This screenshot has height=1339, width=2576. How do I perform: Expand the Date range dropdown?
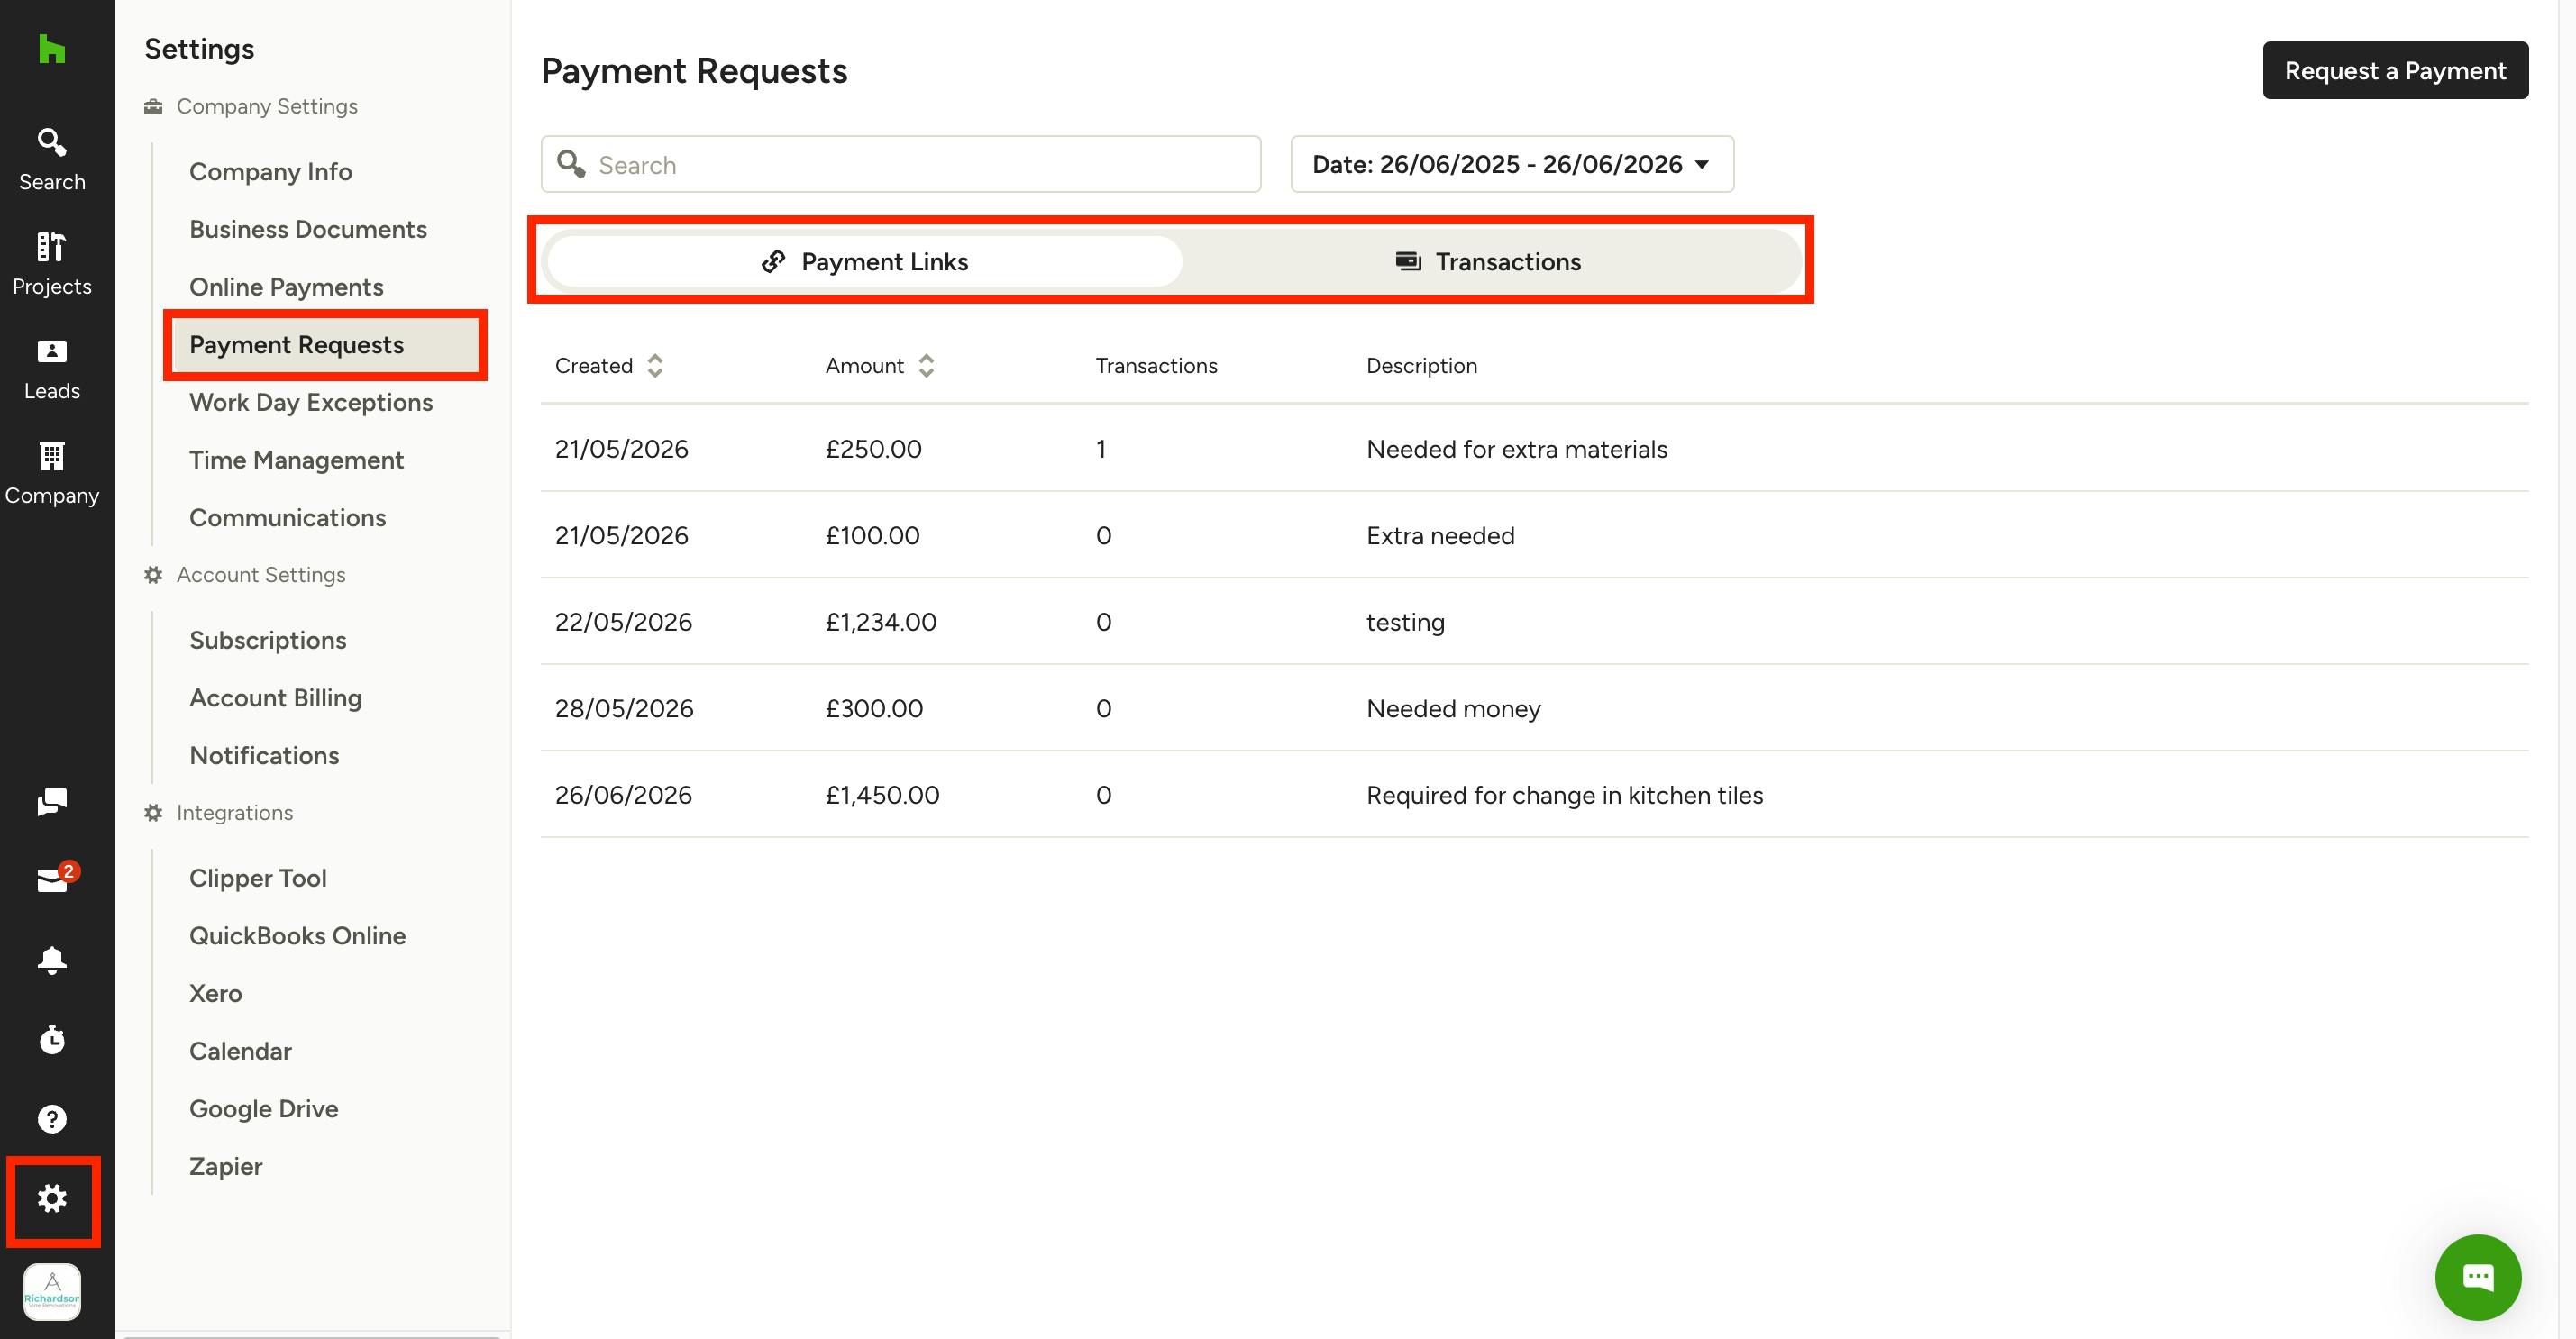[x=1512, y=164]
